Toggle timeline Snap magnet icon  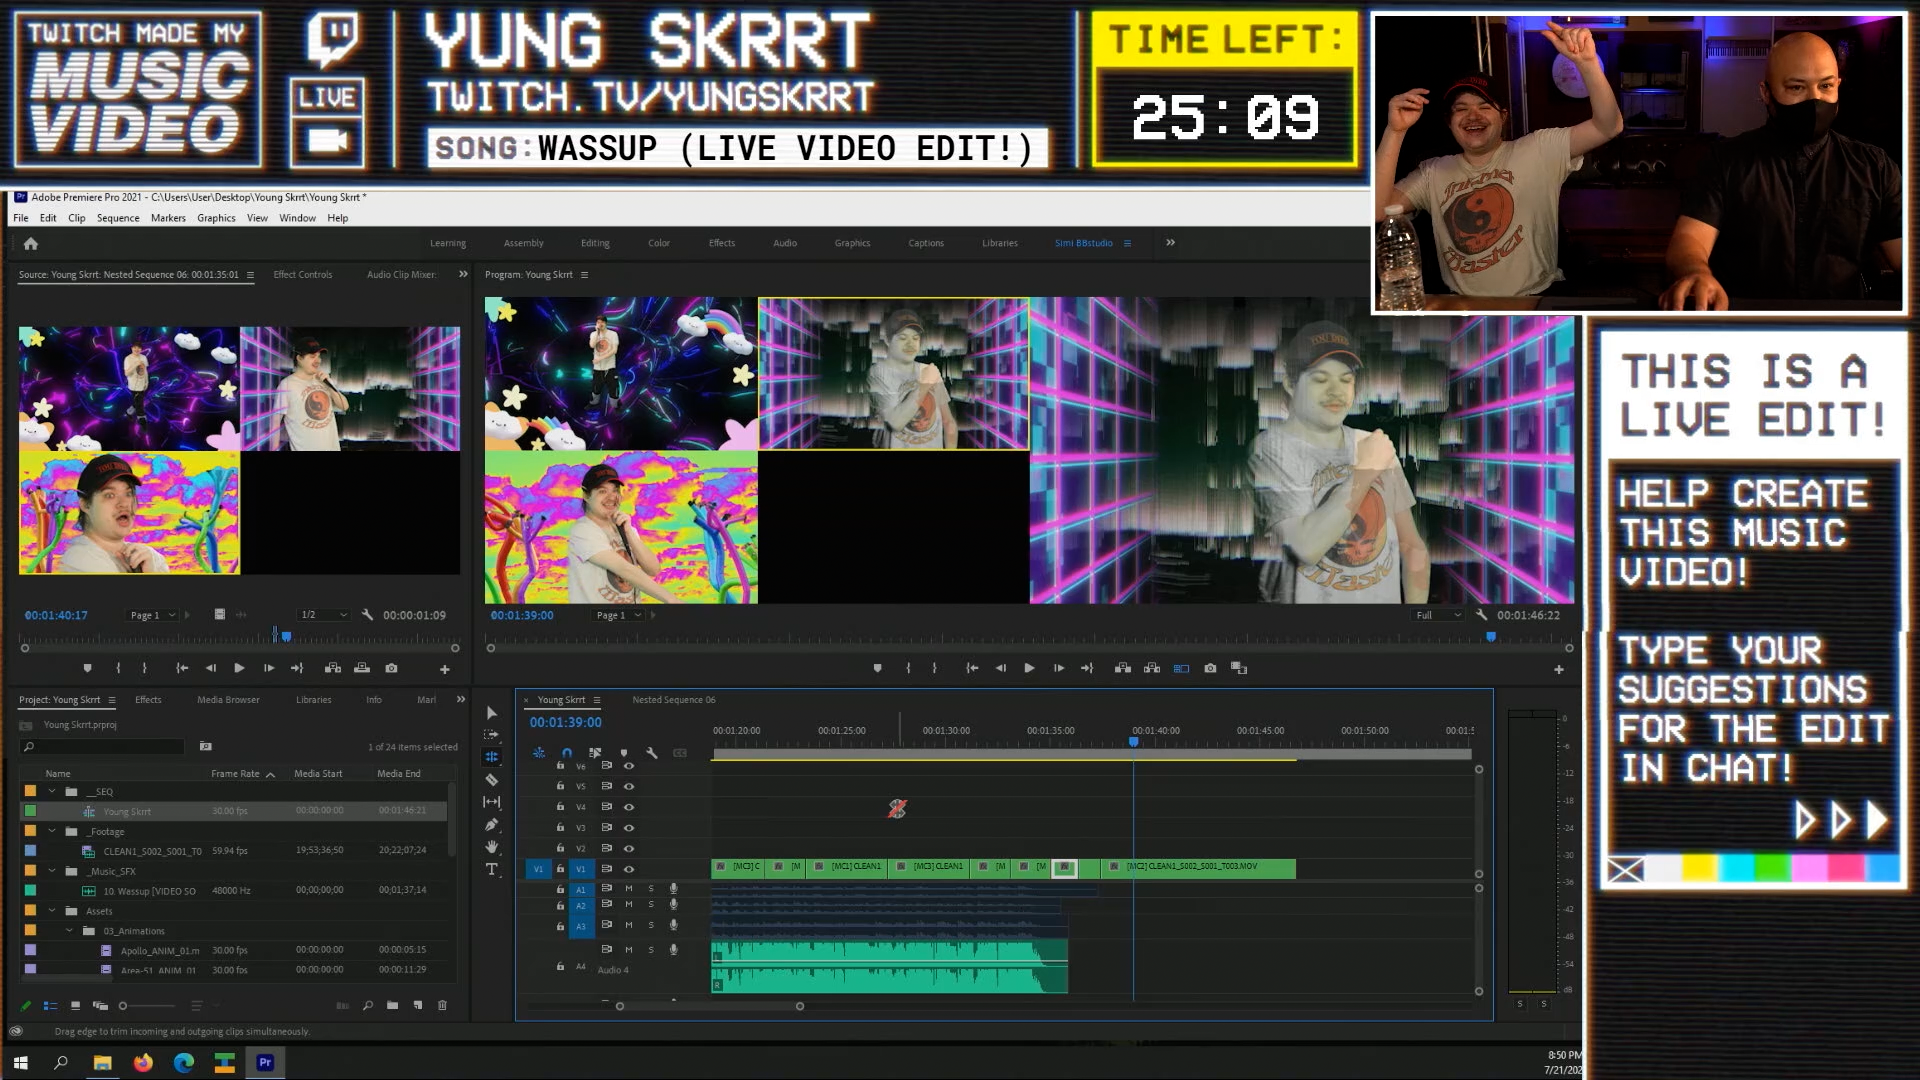[567, 752]
